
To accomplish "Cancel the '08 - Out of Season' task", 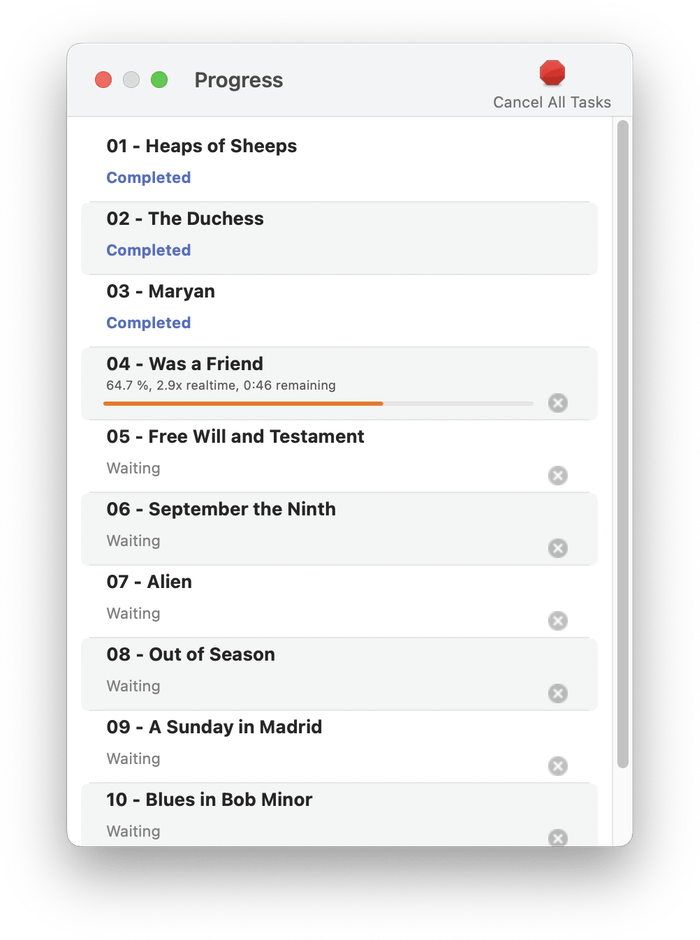I will tap(557, 693).
